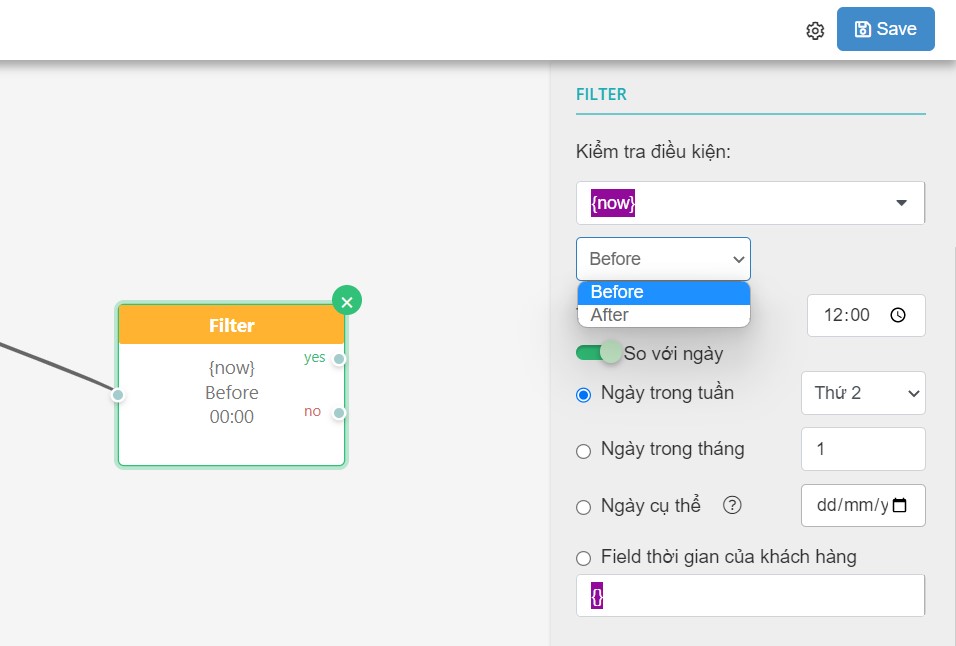Viewport: 956px width, 646px height.
Task: Click the question mark help icon
Action: tap(732, 505)
